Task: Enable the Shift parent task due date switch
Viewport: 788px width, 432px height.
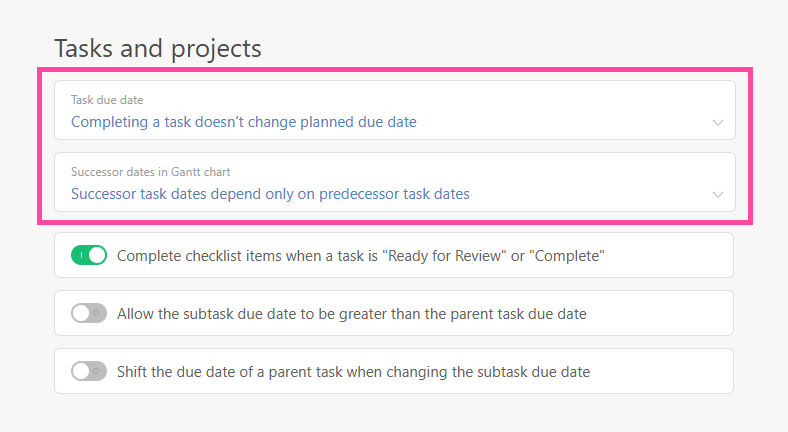Action: pyautogui.click(x=89, y=371)
